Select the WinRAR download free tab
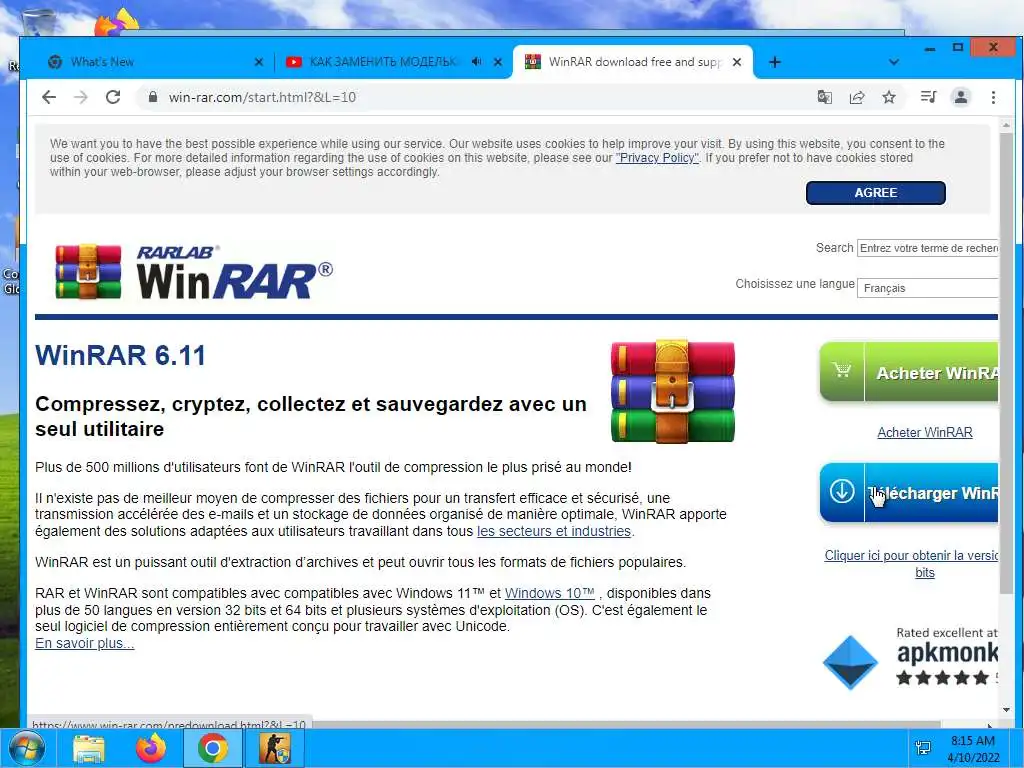The image size is (1024, 768). coord(633,62)
